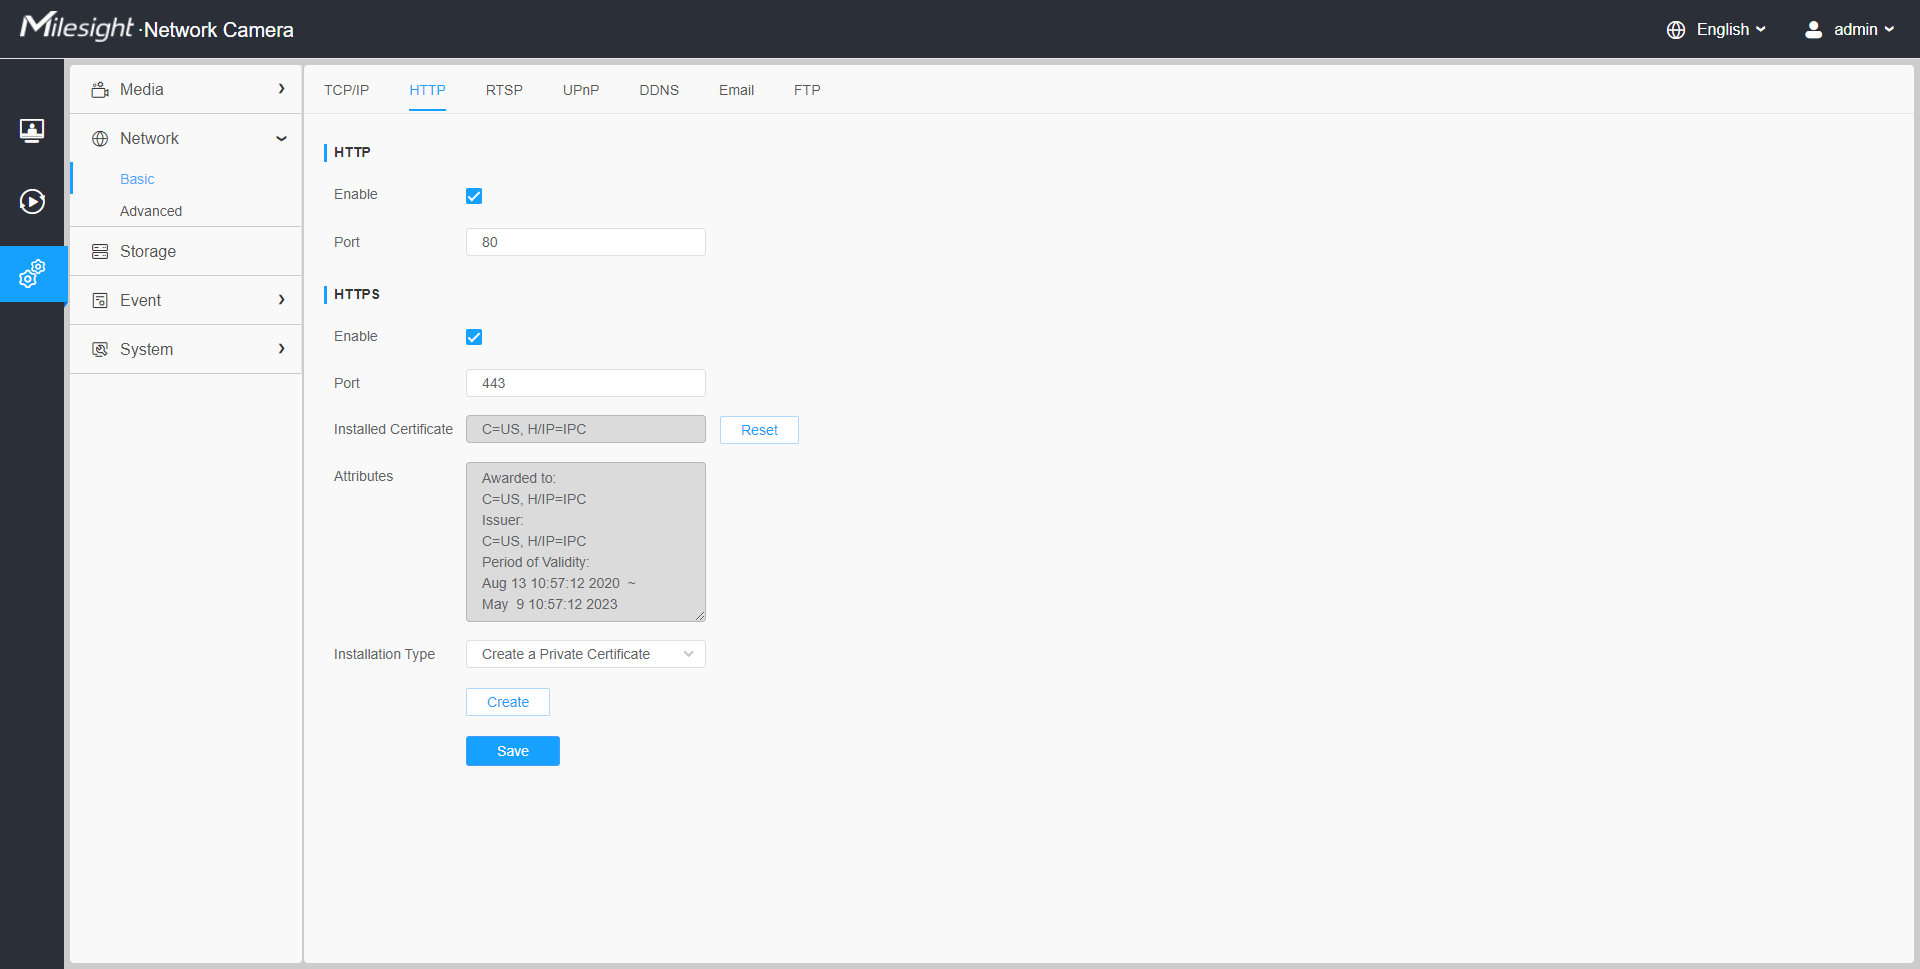
Task: Open the Installation Type dropdown
Action: click(x=585, y=654)
